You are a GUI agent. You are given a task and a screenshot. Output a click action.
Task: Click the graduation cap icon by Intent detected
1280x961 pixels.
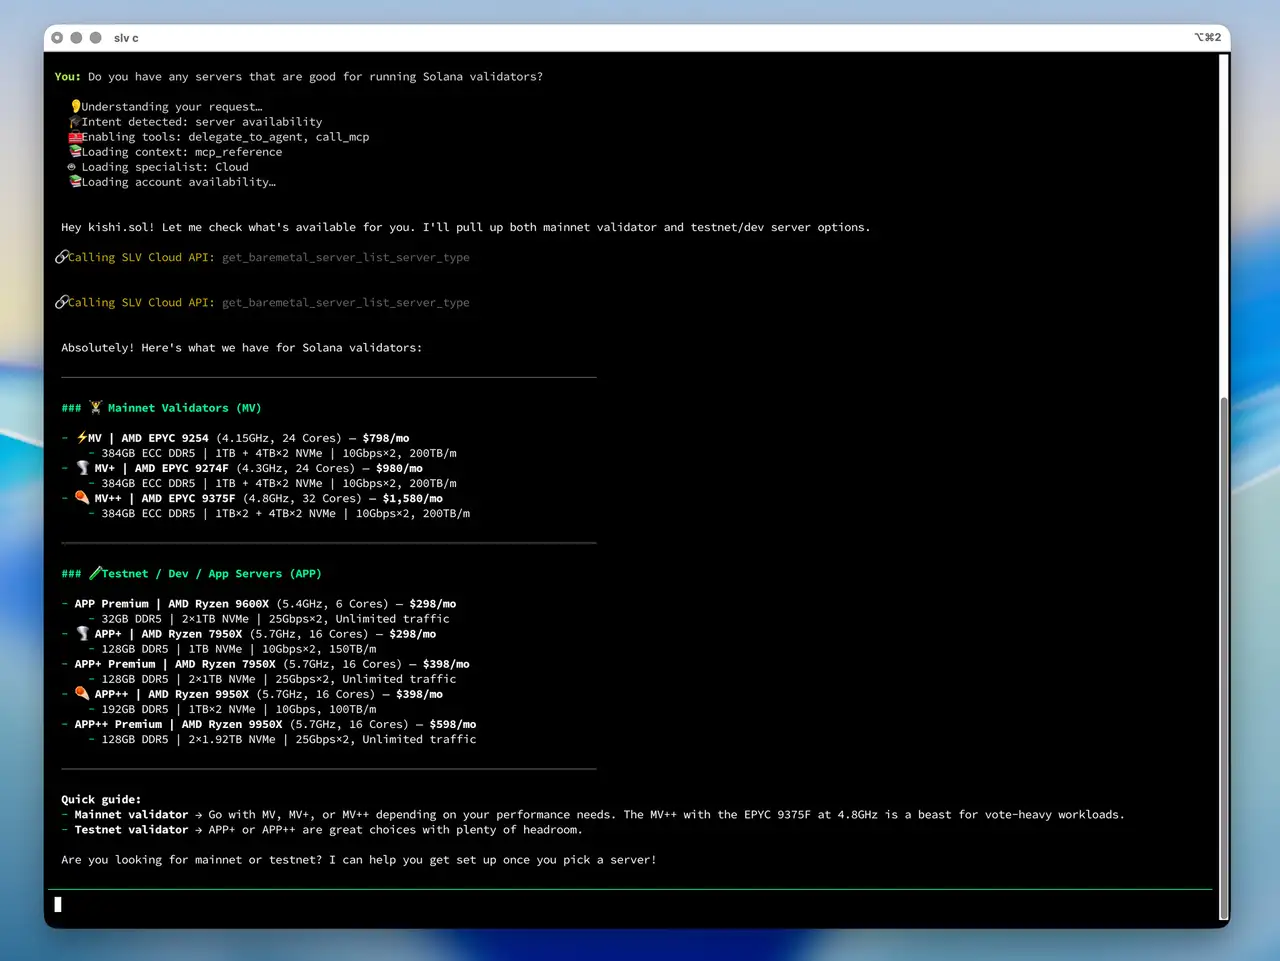point(74,121)
